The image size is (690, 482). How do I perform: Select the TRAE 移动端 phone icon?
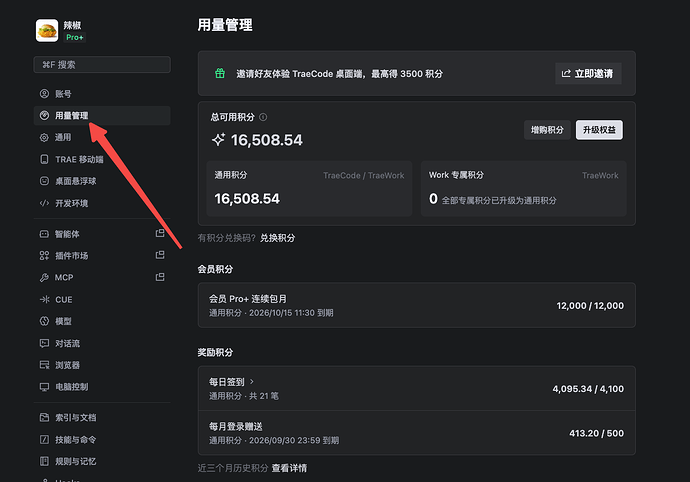[44, 159]
